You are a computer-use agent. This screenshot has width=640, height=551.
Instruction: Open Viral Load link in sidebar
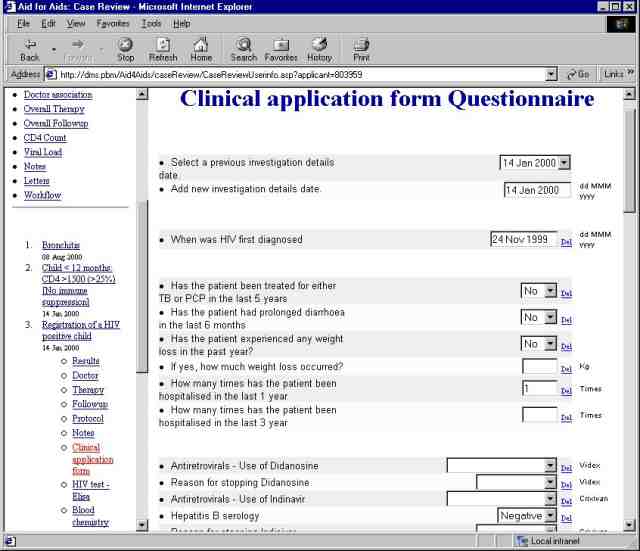tap(42, 152)
